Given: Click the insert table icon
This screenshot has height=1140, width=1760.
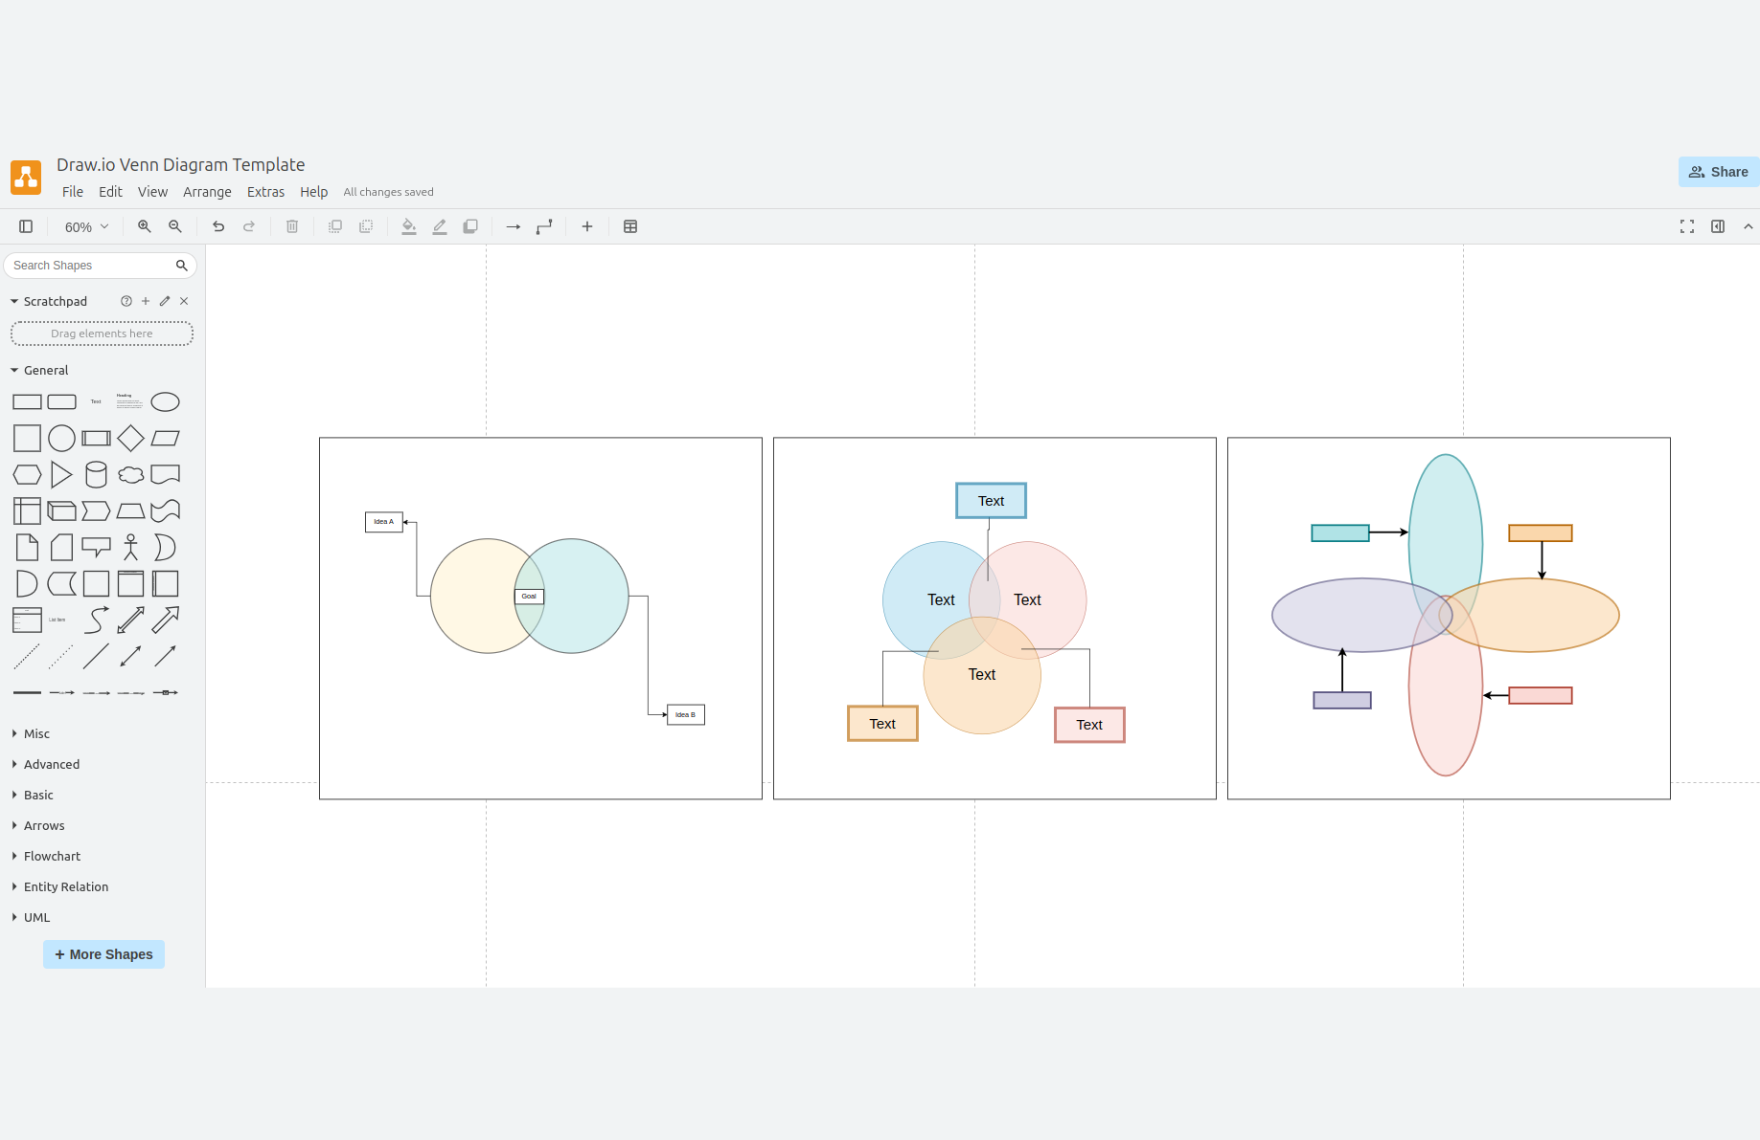Looking at the screenshot, I should coord(630,227).
